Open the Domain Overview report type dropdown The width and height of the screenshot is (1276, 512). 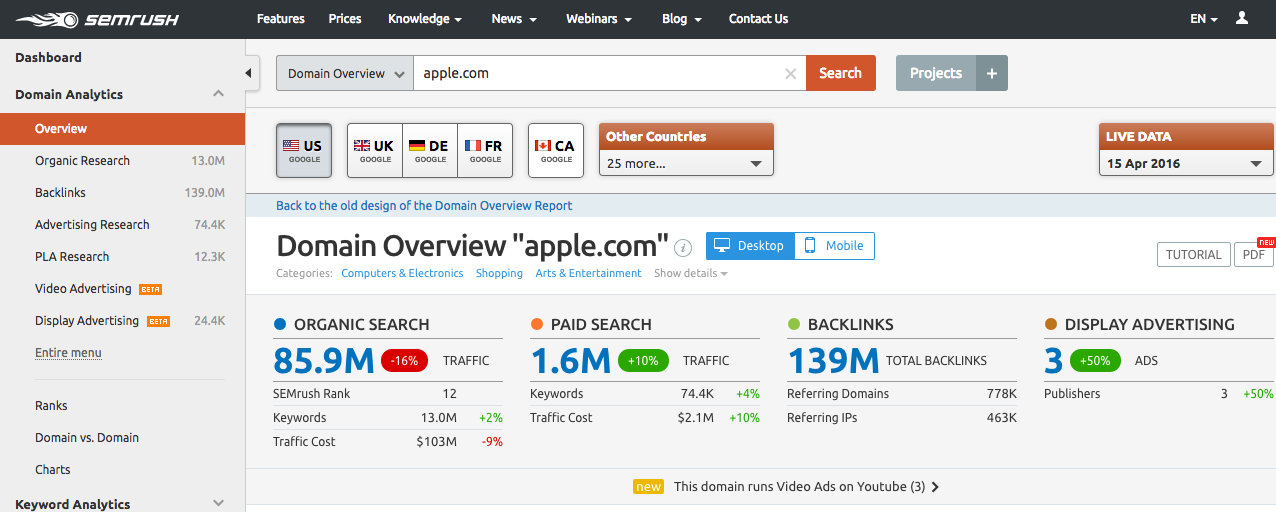(345, 73)
